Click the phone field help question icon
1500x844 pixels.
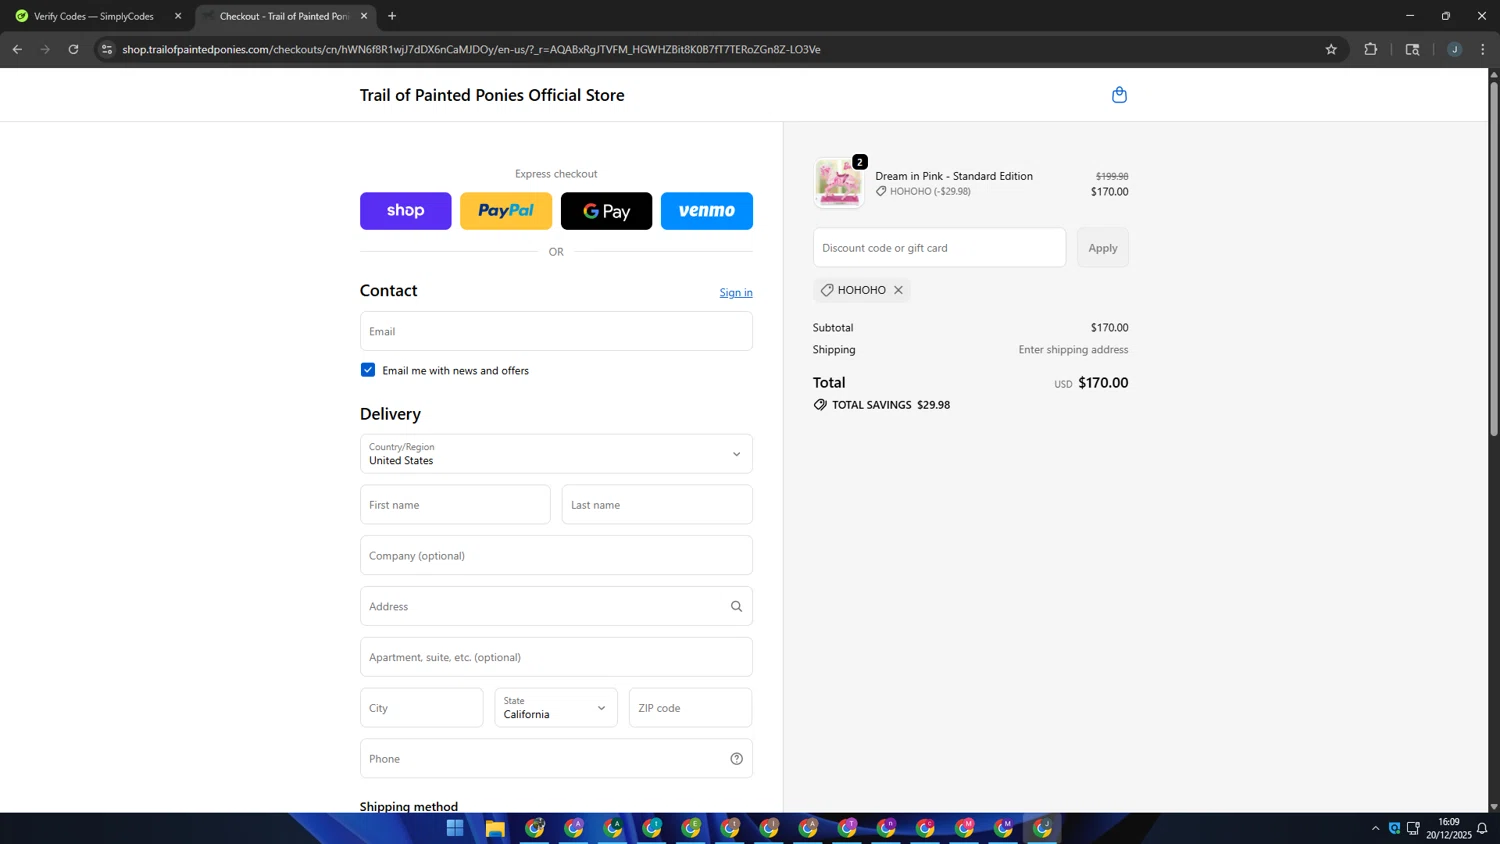(736, 759)
